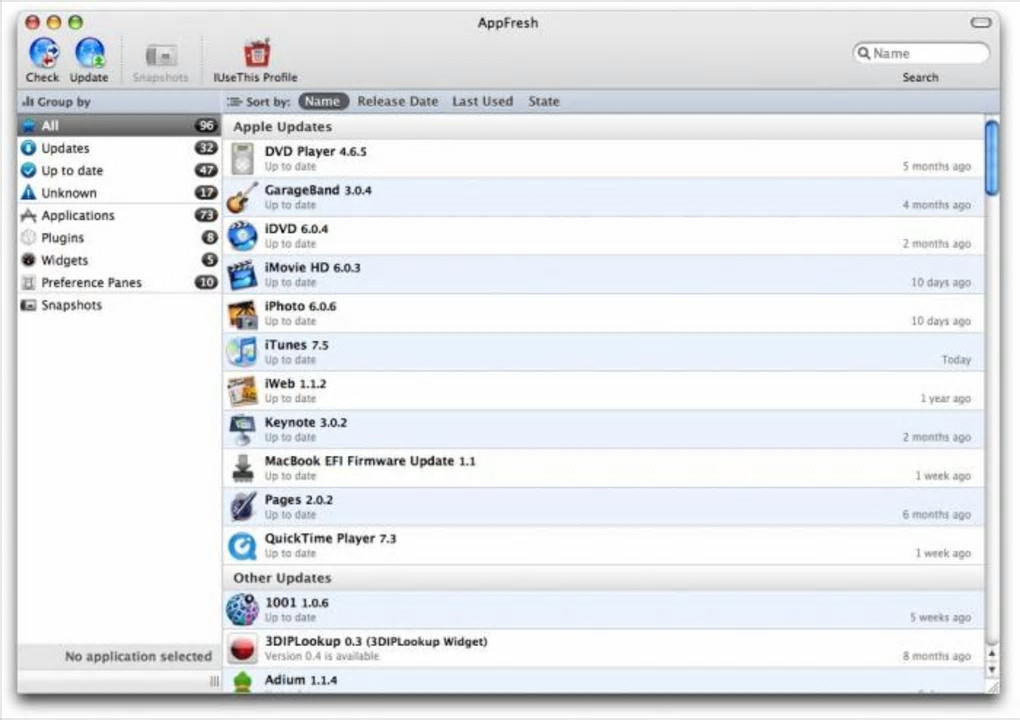Sort the list by Name

(x=323, y=101)
